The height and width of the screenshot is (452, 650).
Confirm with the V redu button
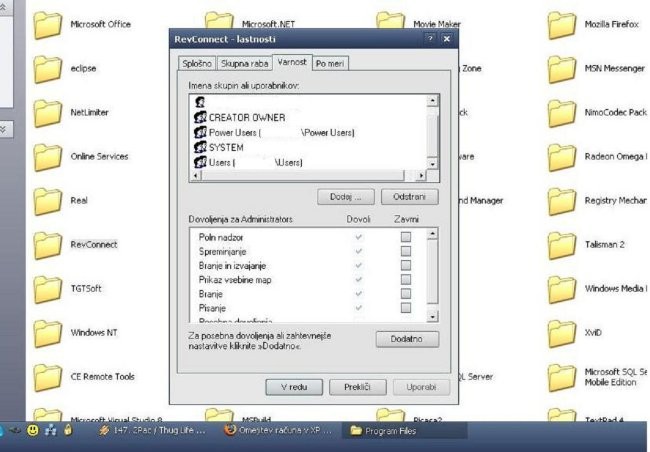294,387
